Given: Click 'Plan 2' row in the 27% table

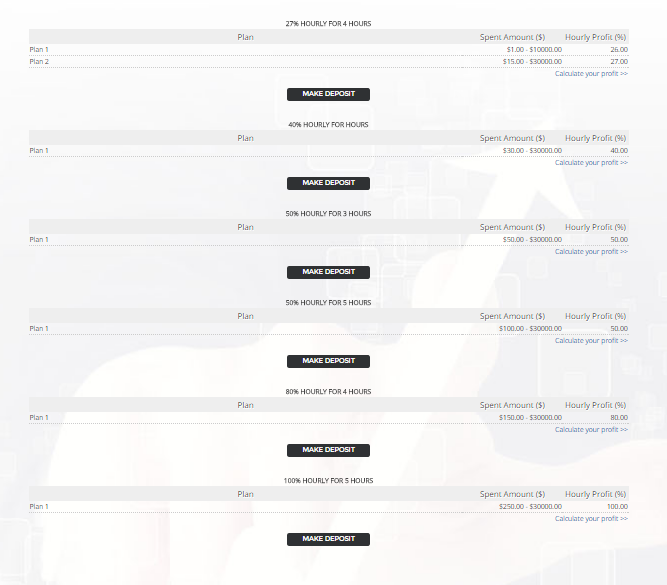Looking at the screenshot, I should coord(328,61).
